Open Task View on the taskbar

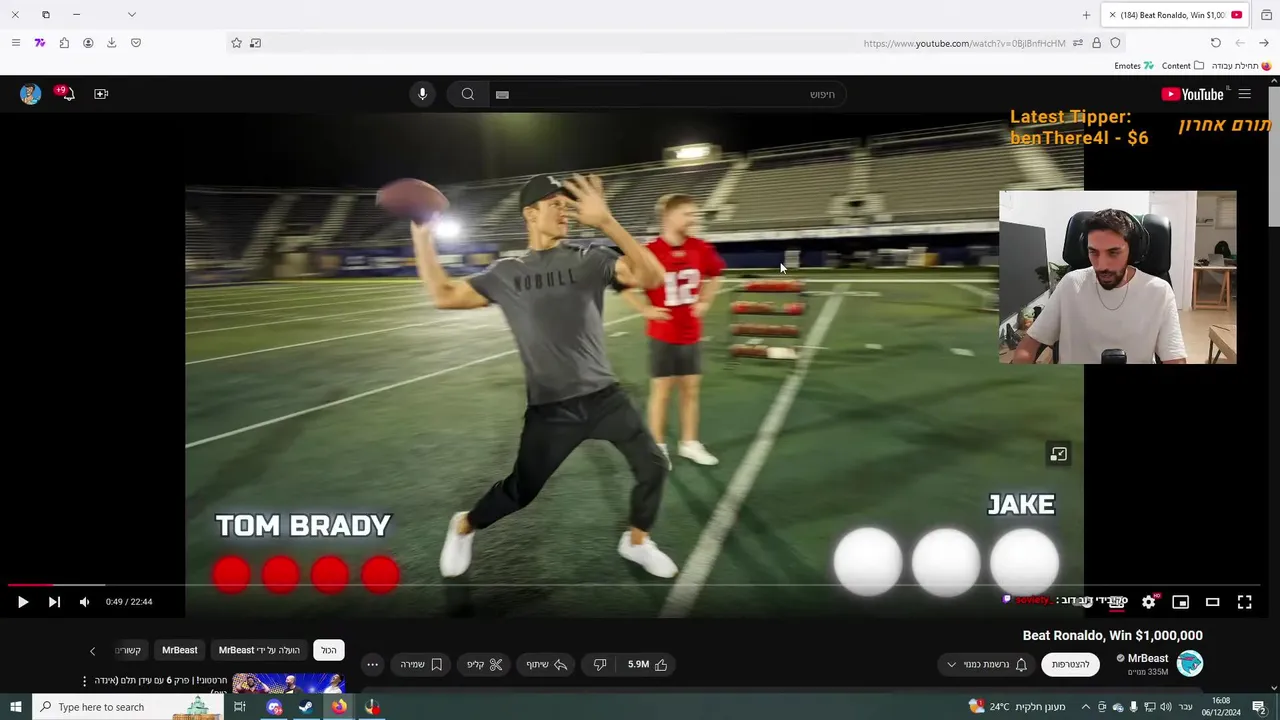240,707
